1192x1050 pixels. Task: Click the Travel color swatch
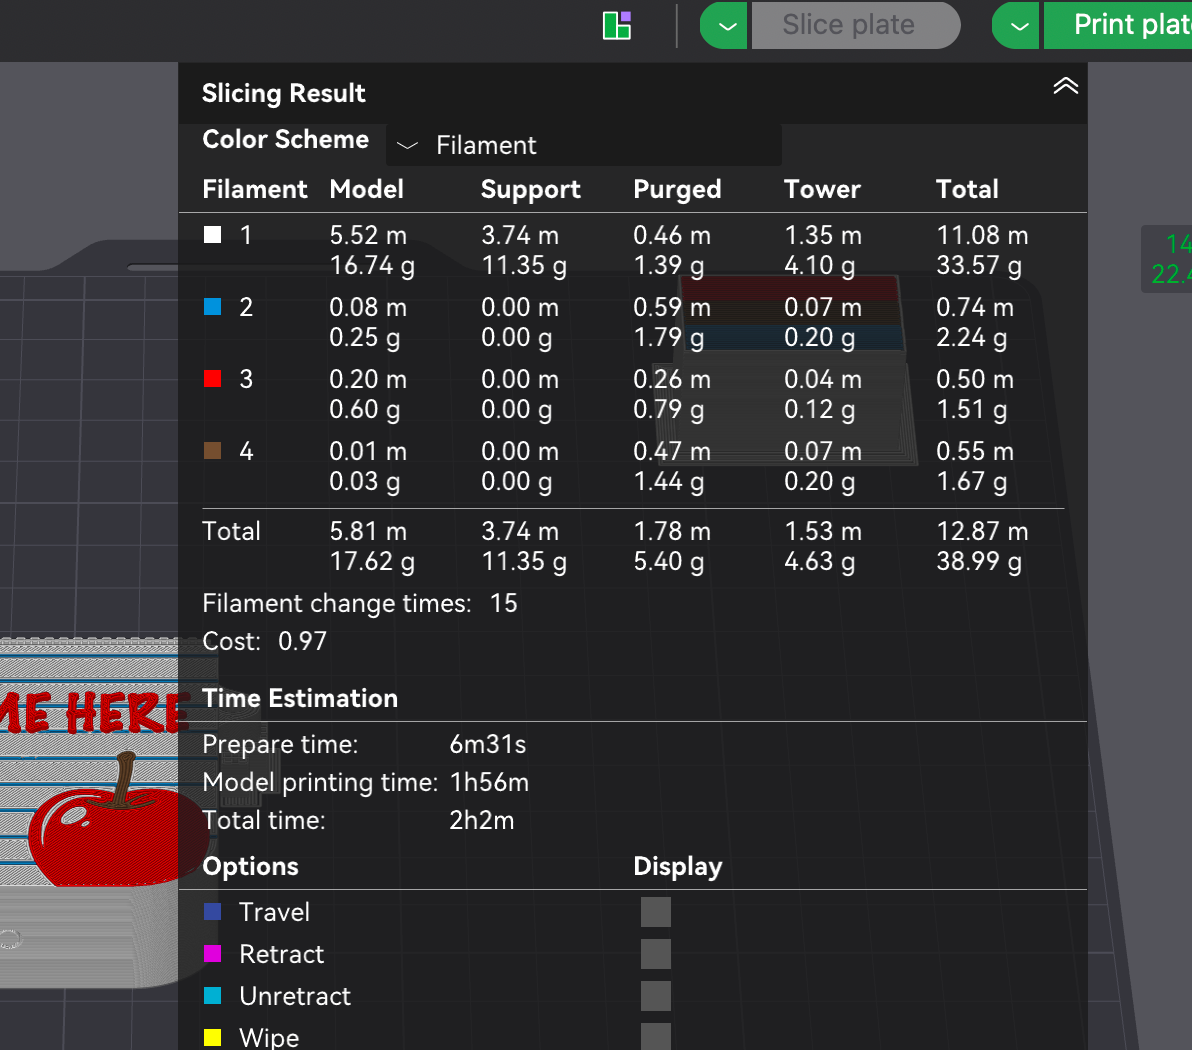pos(213,912)
